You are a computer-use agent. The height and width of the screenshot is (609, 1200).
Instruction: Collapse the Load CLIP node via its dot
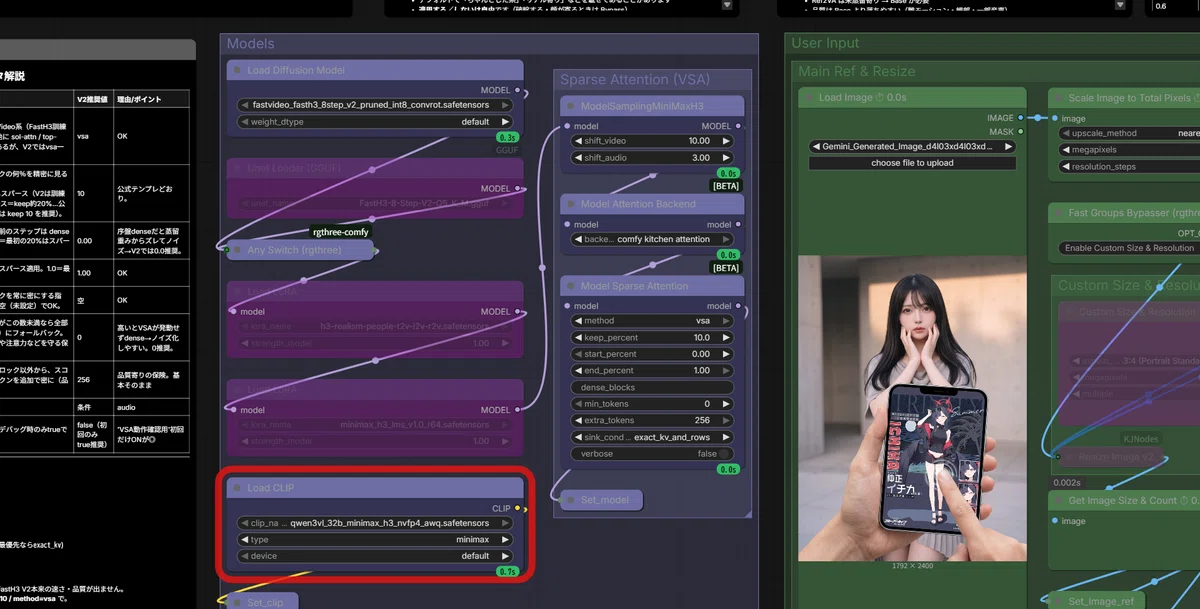click(x=238, y=488)
